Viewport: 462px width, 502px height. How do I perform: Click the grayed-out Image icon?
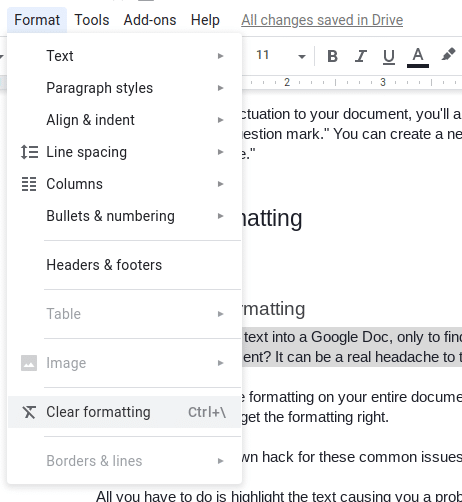pyautogui.click(x=29, y=363)
